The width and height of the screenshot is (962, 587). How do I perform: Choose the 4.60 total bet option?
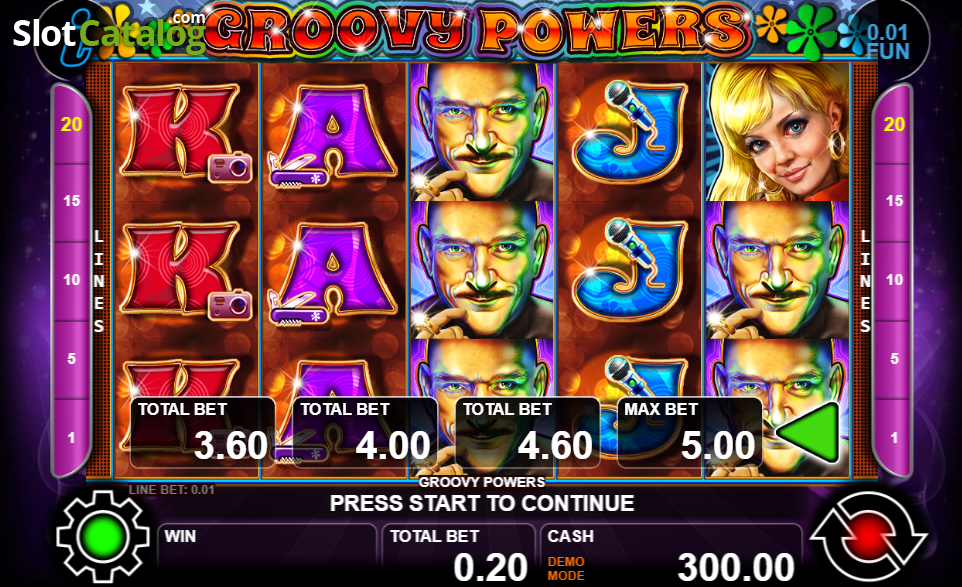[528, 433]
